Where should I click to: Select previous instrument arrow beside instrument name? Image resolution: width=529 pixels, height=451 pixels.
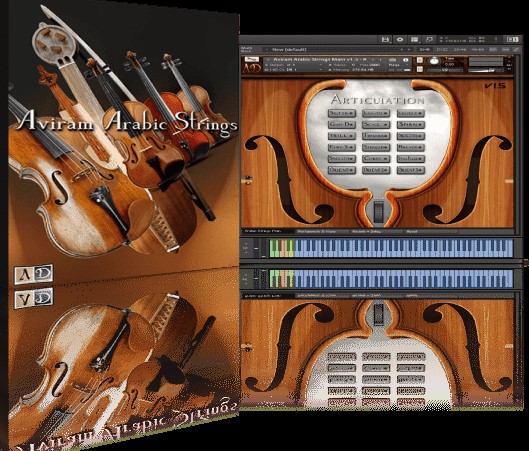(x=372, y=60)
